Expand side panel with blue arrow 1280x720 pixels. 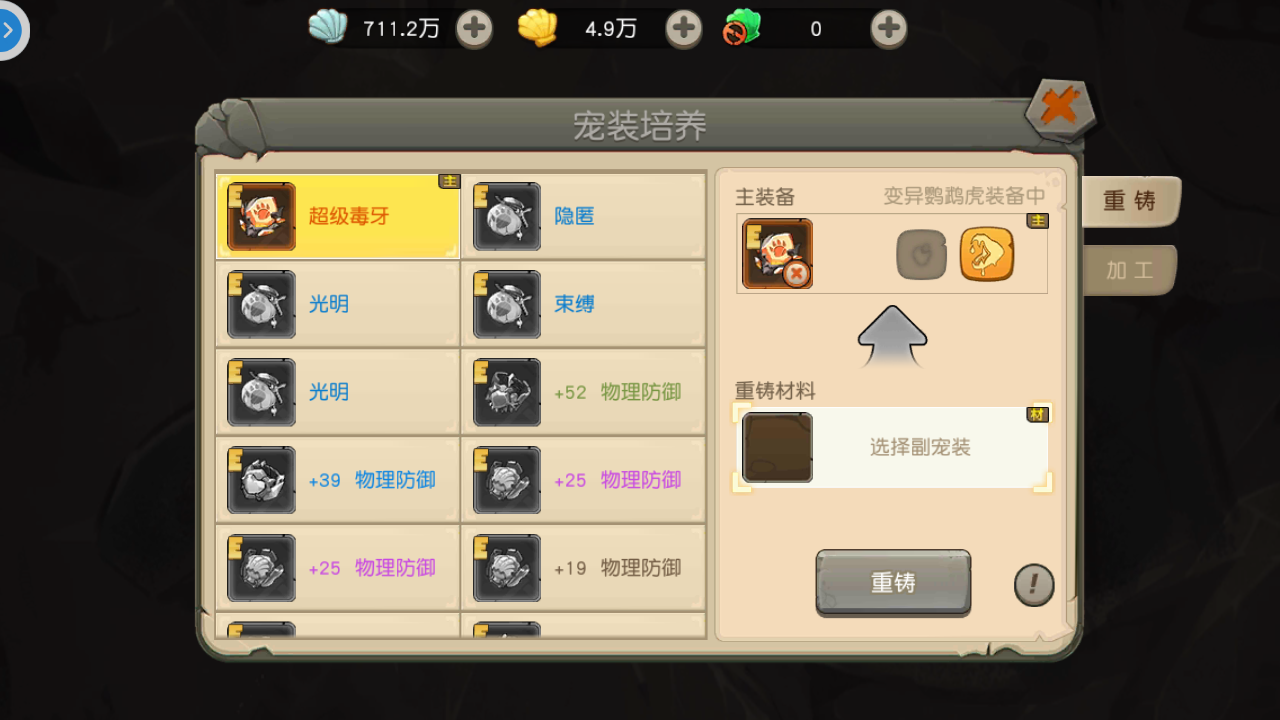point(9,30)
